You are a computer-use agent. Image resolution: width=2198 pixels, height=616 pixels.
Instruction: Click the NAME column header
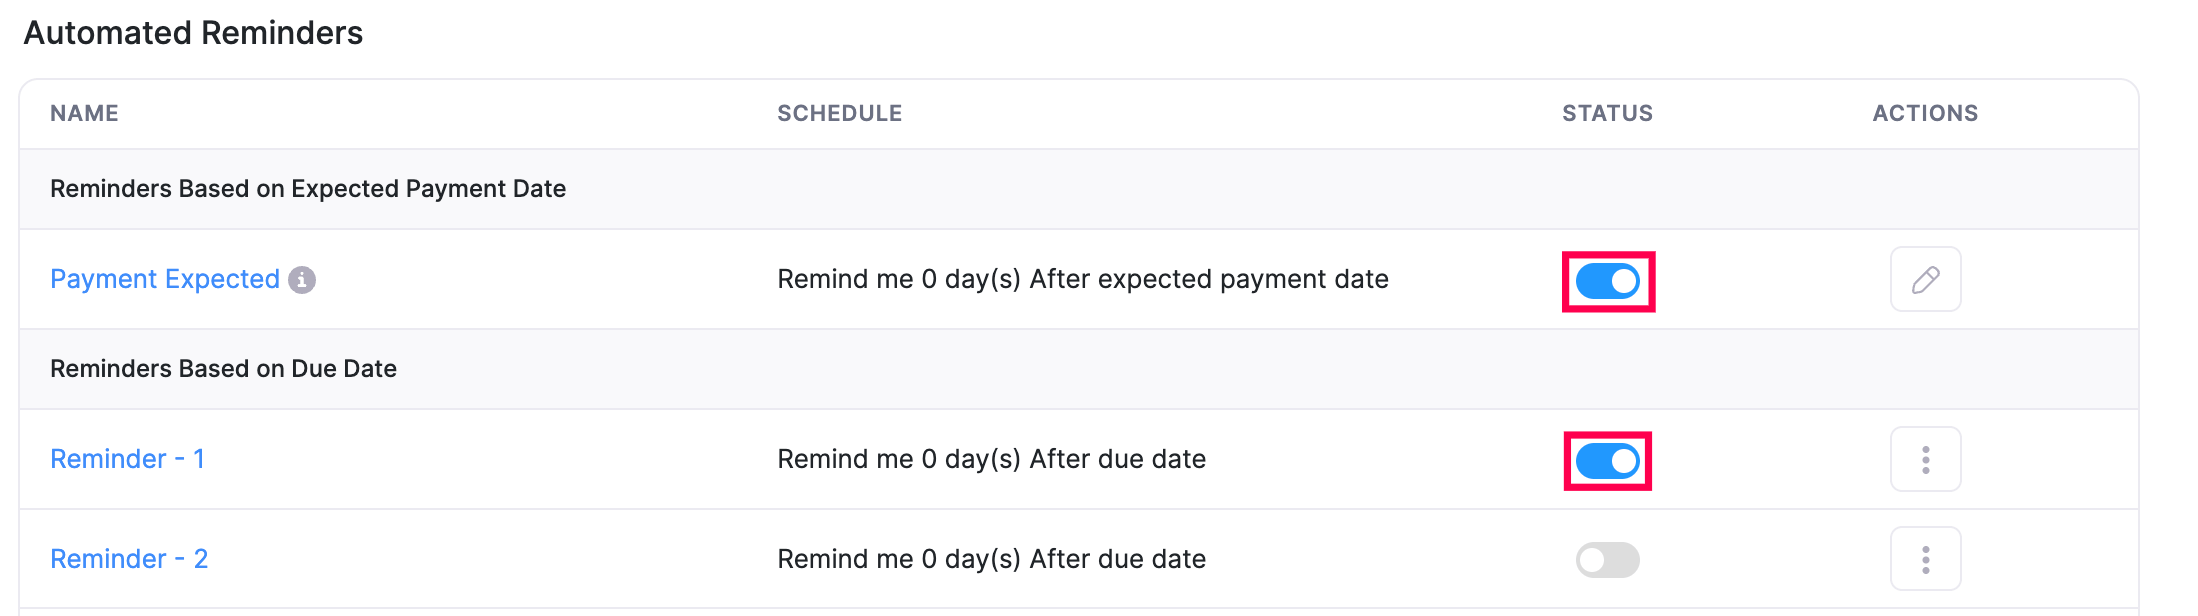pos(84,113)
